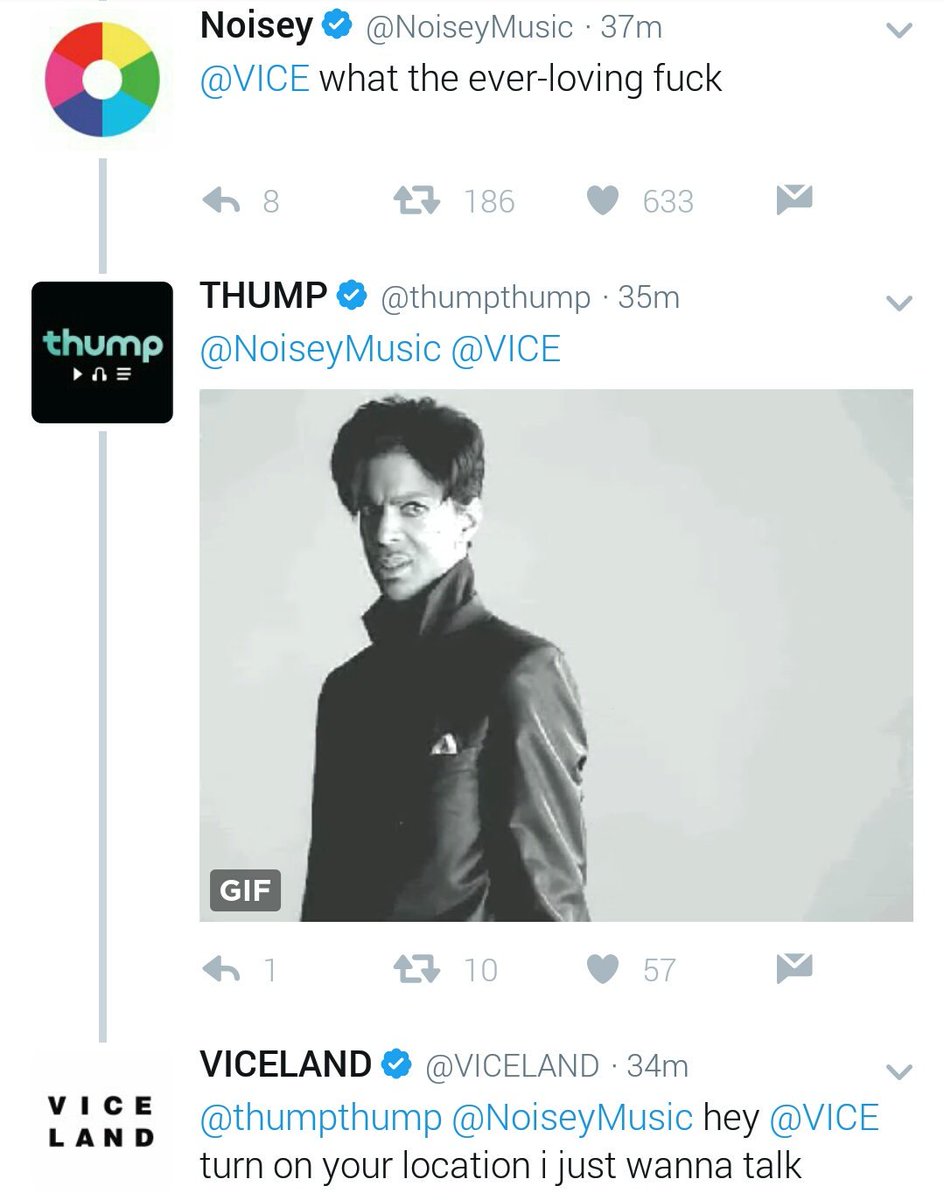The image size is (944, 1200).
Task: Share THUMP's tweet via message icon
Action: click(x=794, y=967)
